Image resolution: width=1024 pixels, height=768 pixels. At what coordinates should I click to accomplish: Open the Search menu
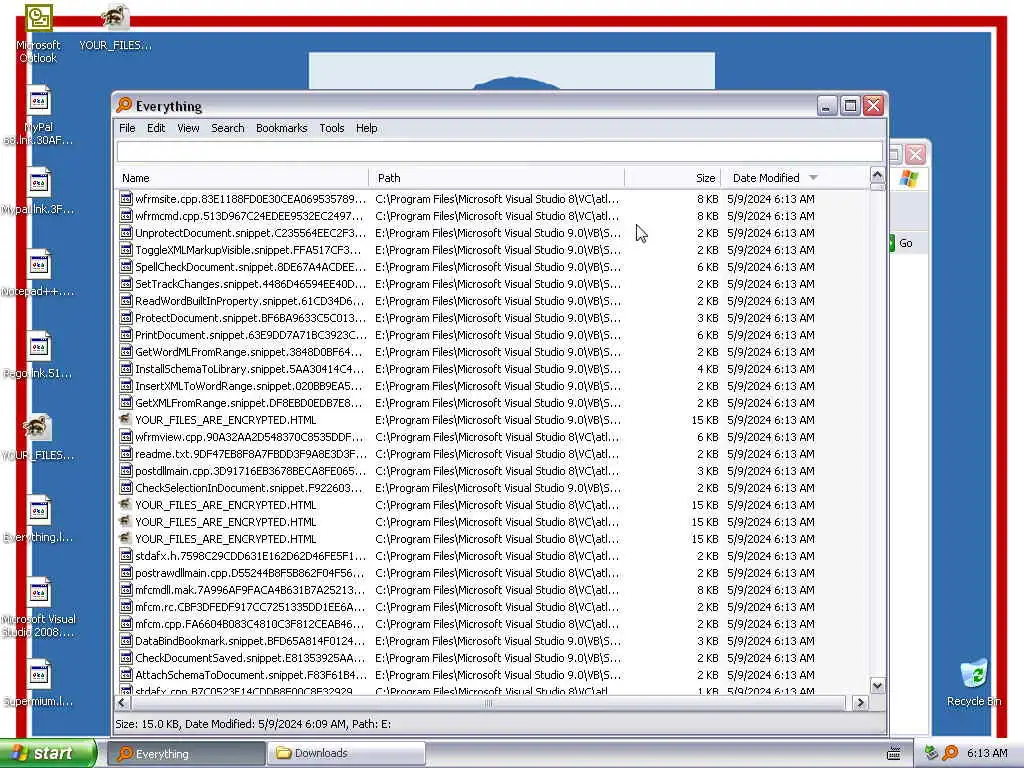227,128
